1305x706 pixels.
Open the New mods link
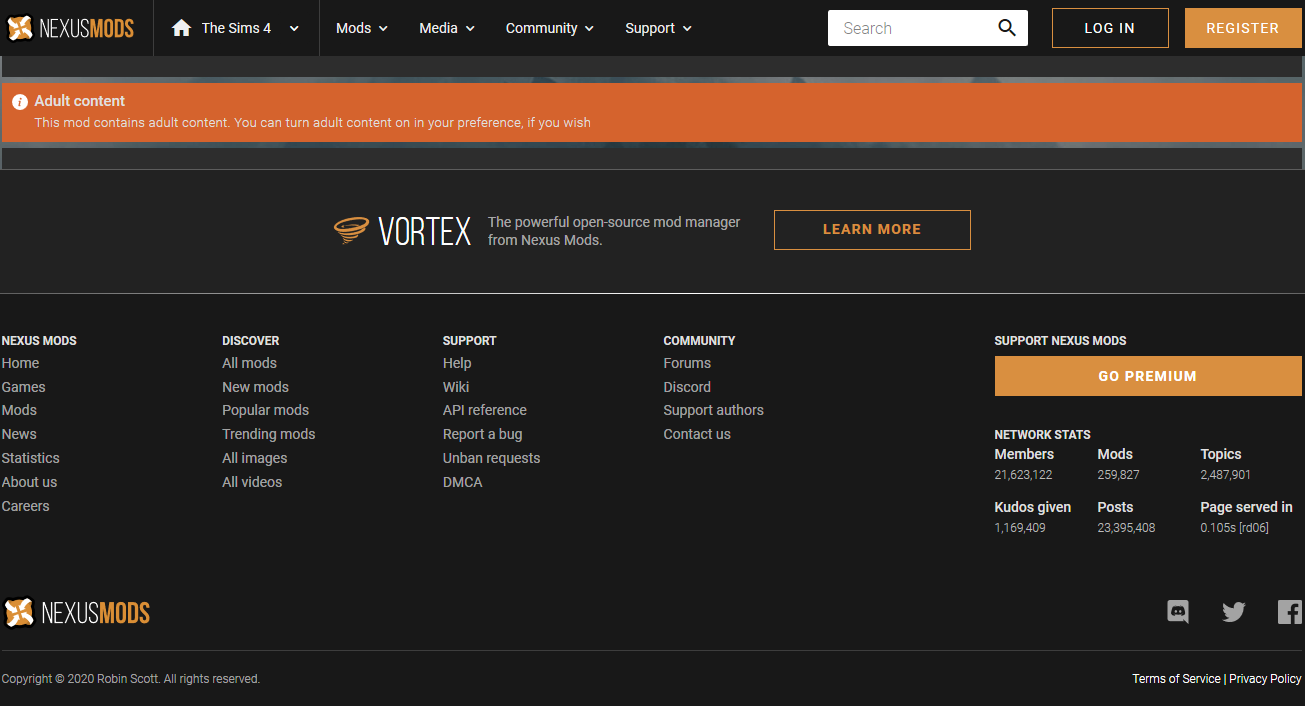(x=255, y=387)
